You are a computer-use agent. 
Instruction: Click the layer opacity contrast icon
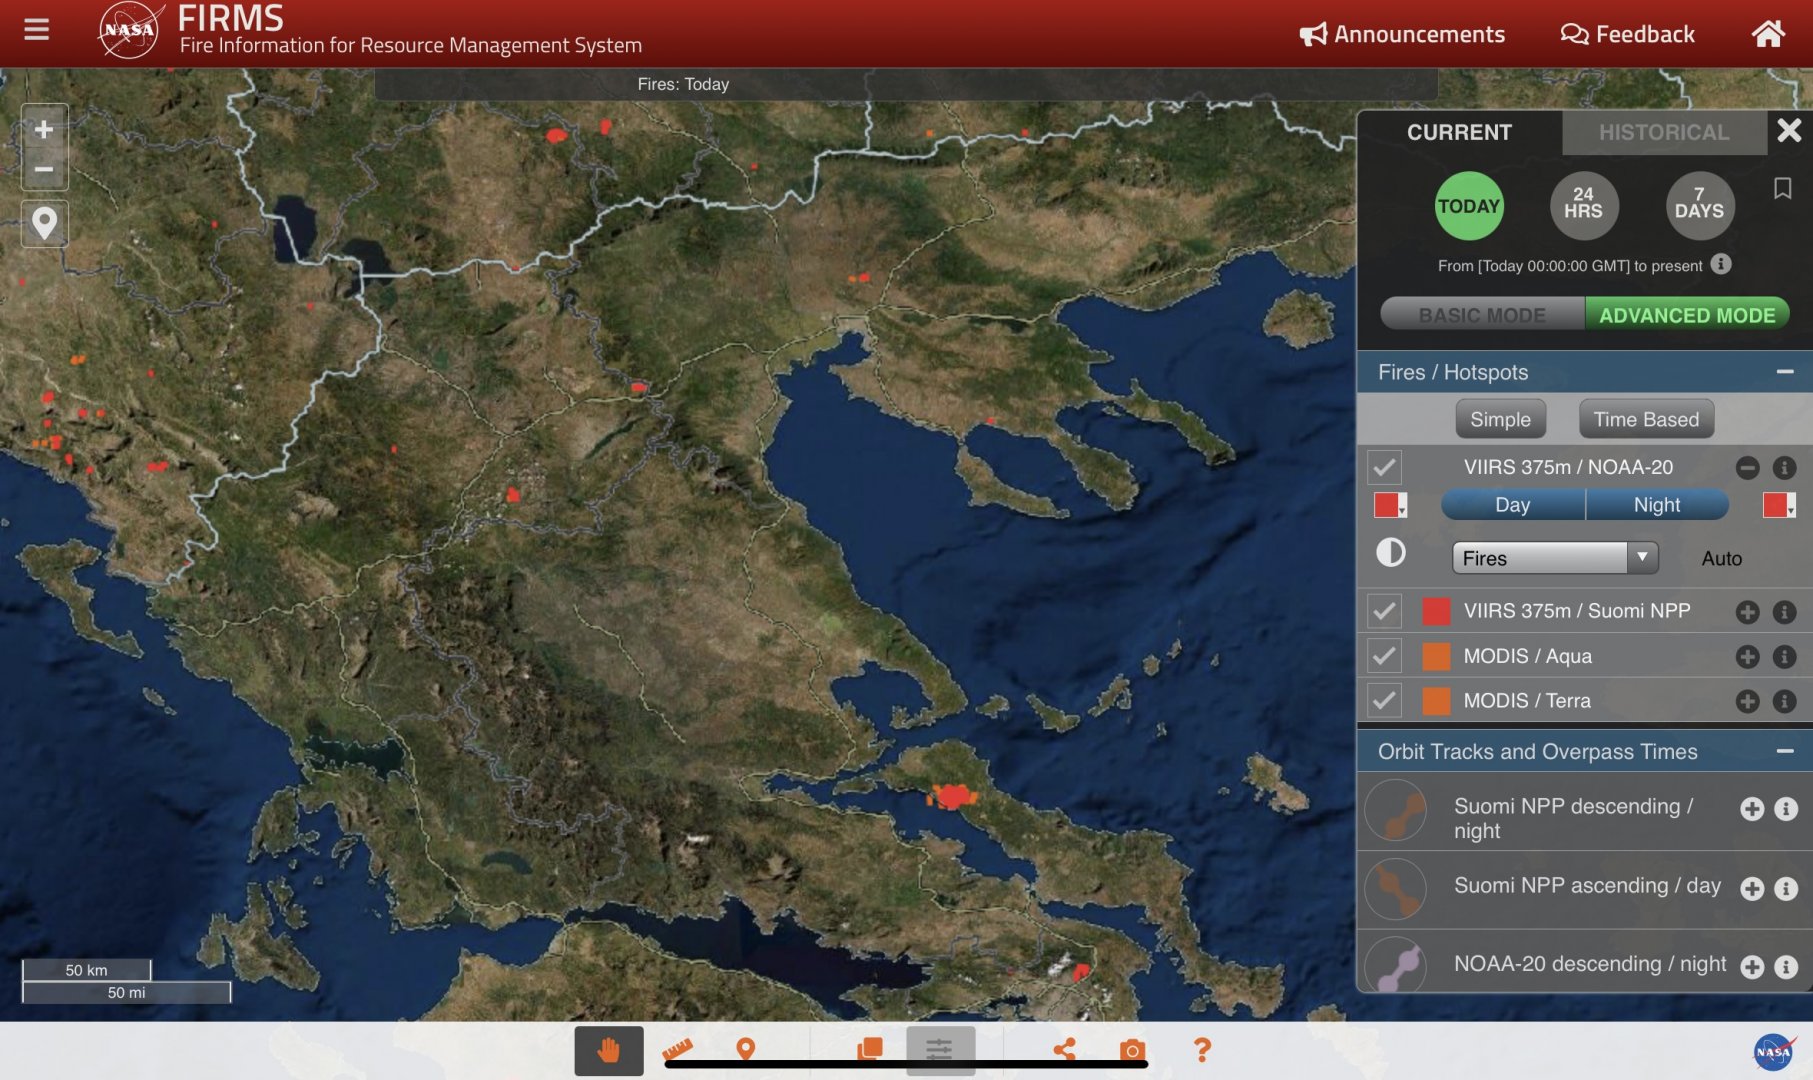pos(1390,553)
